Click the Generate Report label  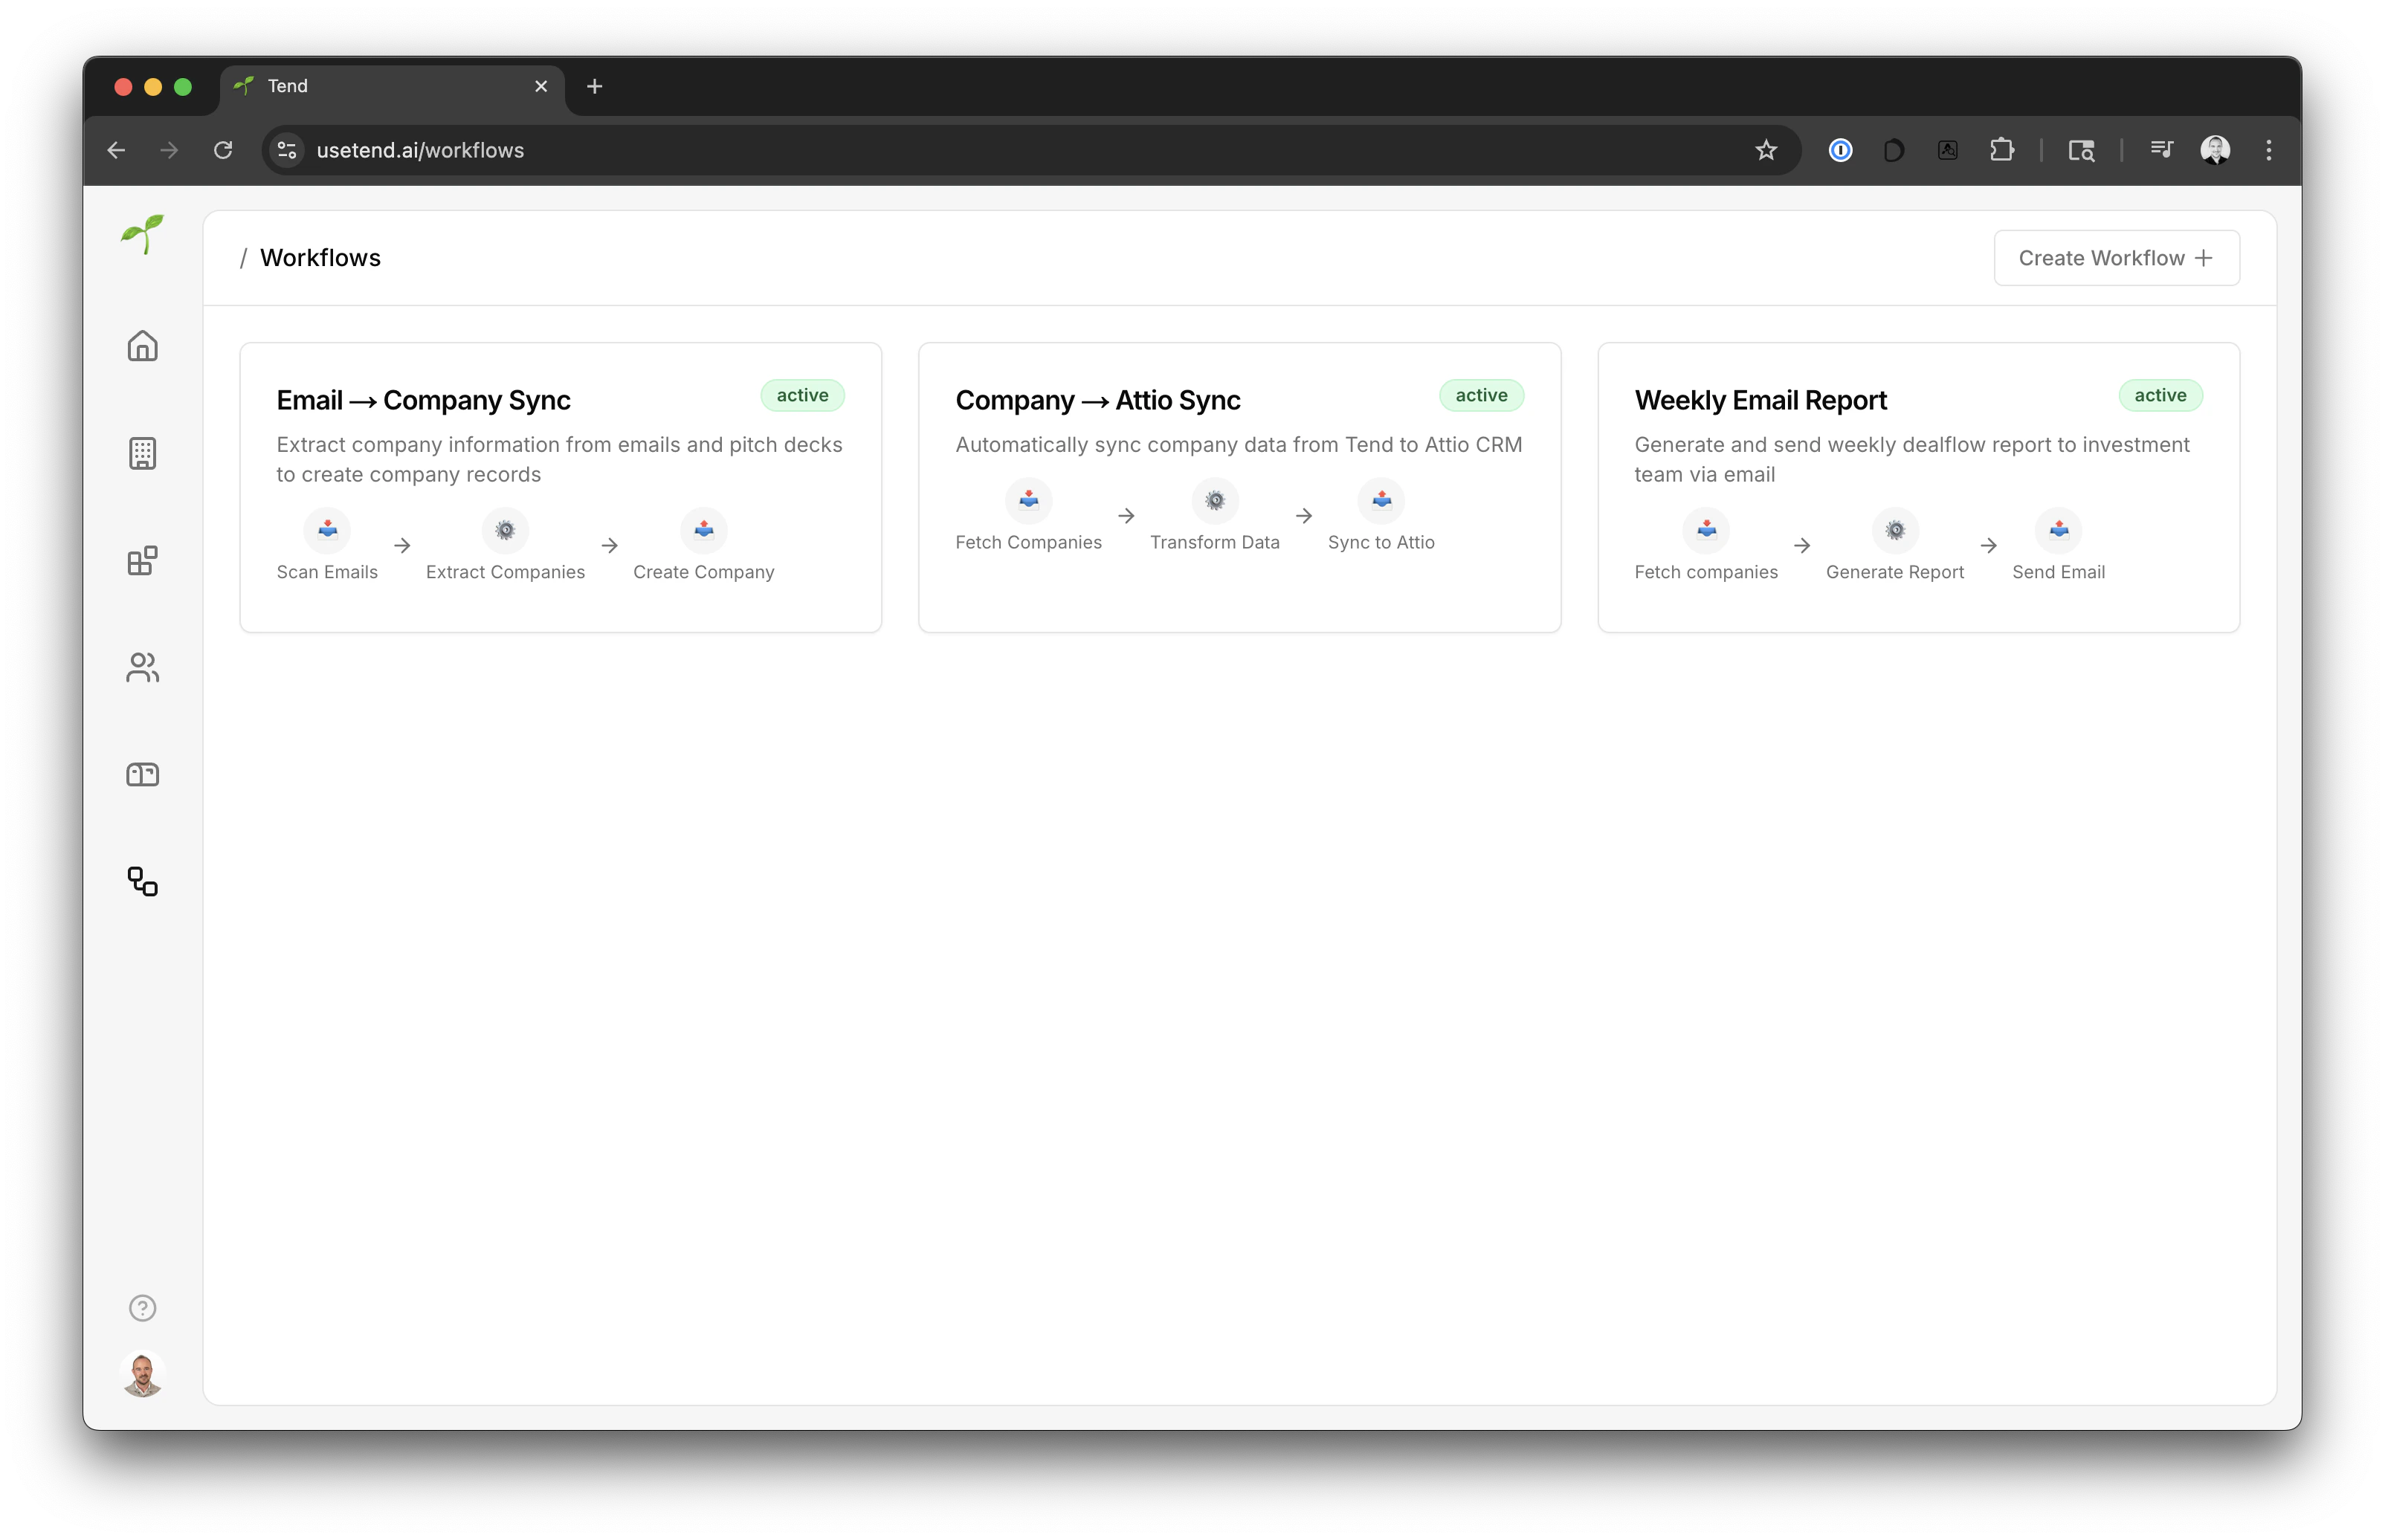1894,572
